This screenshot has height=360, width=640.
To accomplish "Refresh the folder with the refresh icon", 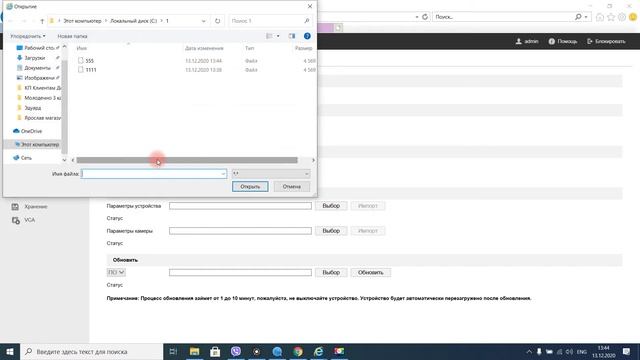I will [218, 21].
